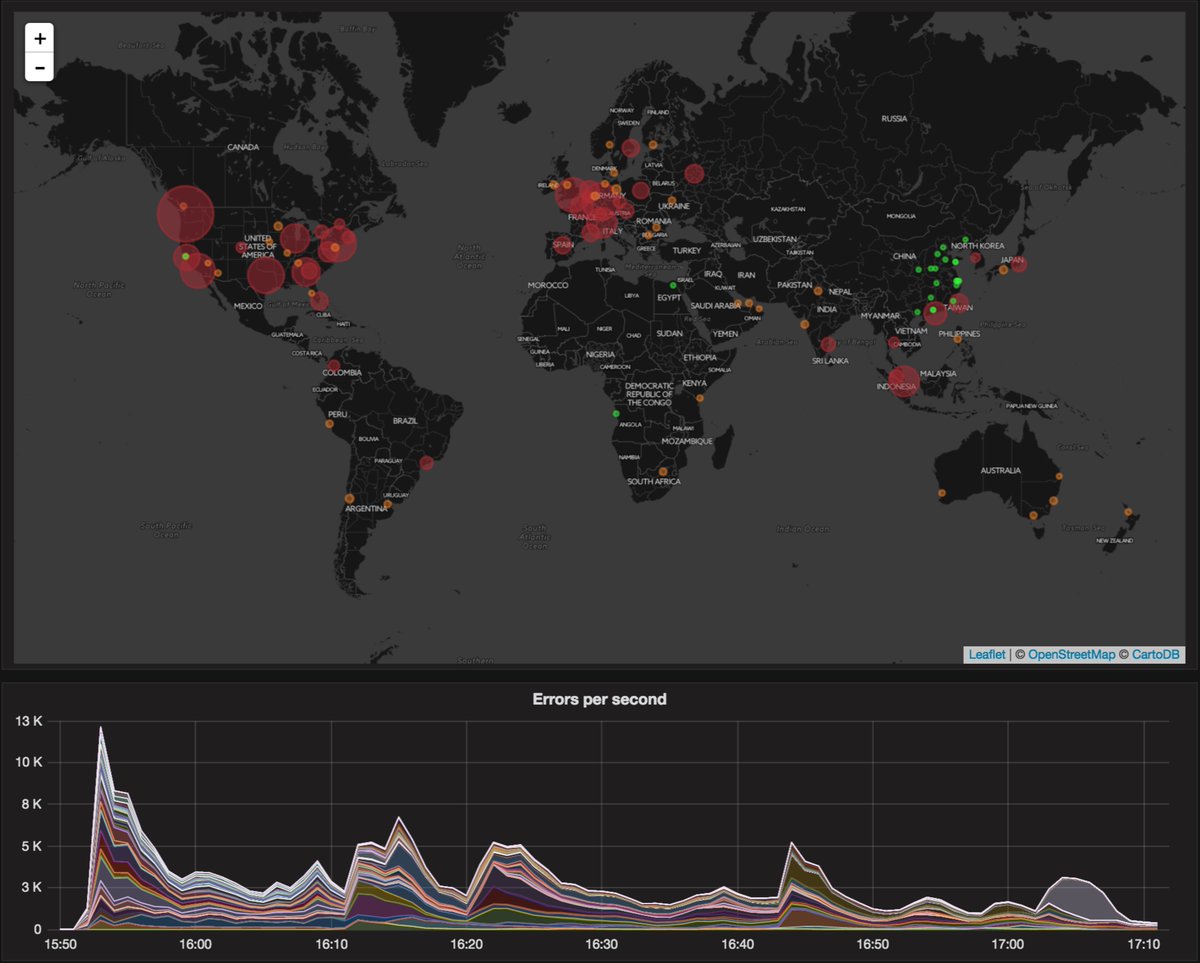This screenshot has width=1200, height=963.
Task: Select the large red circle over Indonesia
Action: click(x=903, y=381)
